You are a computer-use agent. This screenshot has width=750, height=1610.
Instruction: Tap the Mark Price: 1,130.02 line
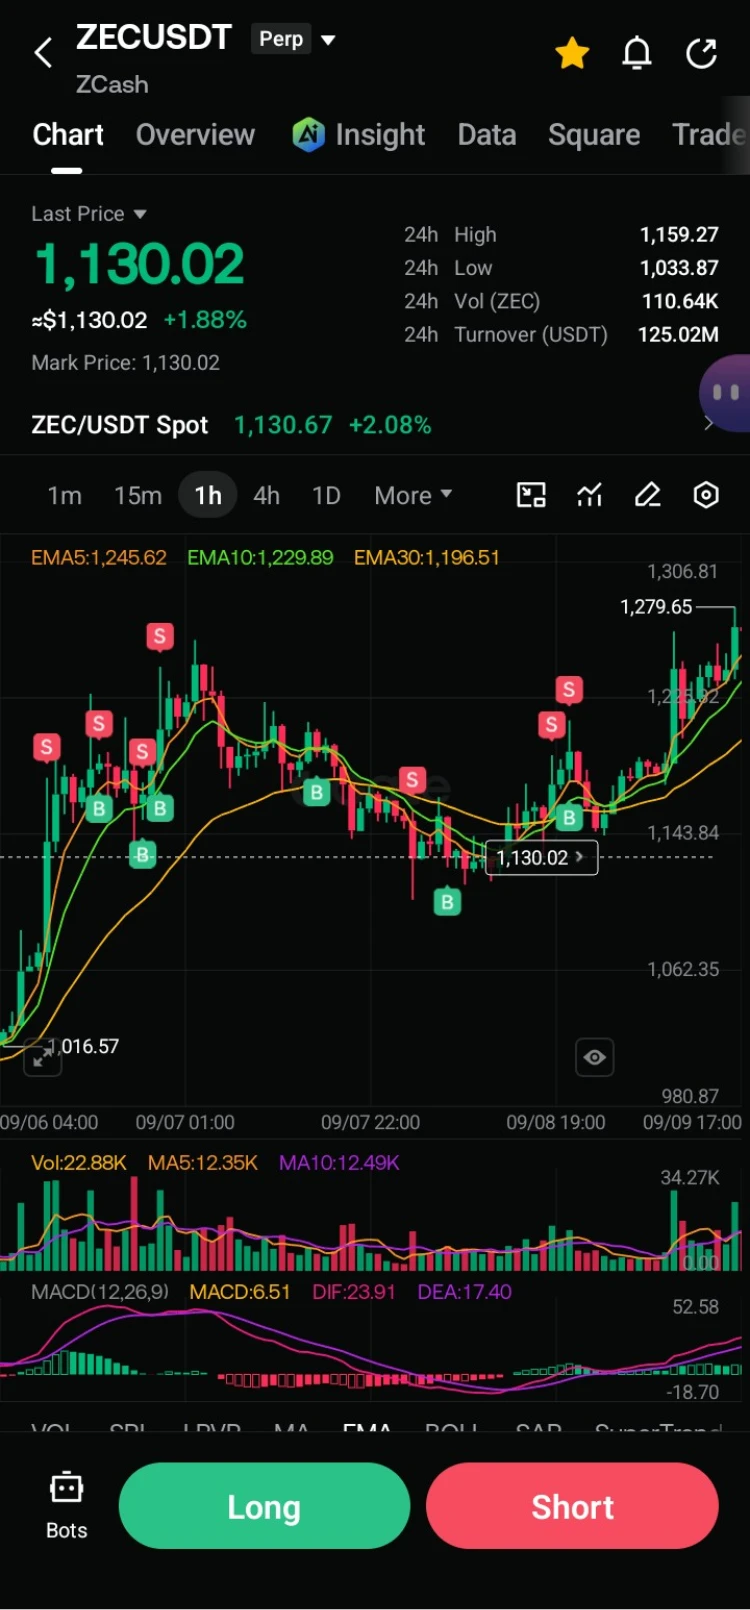click(x=125, y=363)
